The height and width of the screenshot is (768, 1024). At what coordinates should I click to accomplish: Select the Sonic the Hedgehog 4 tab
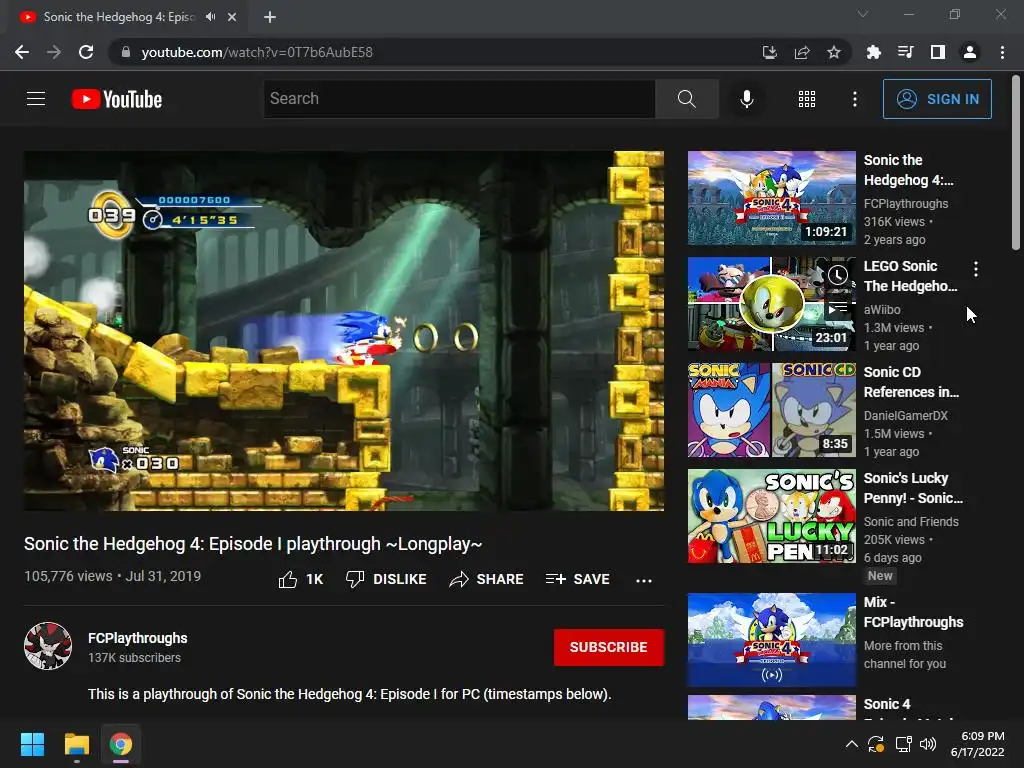pyautogui.click(x=128, y=17)
